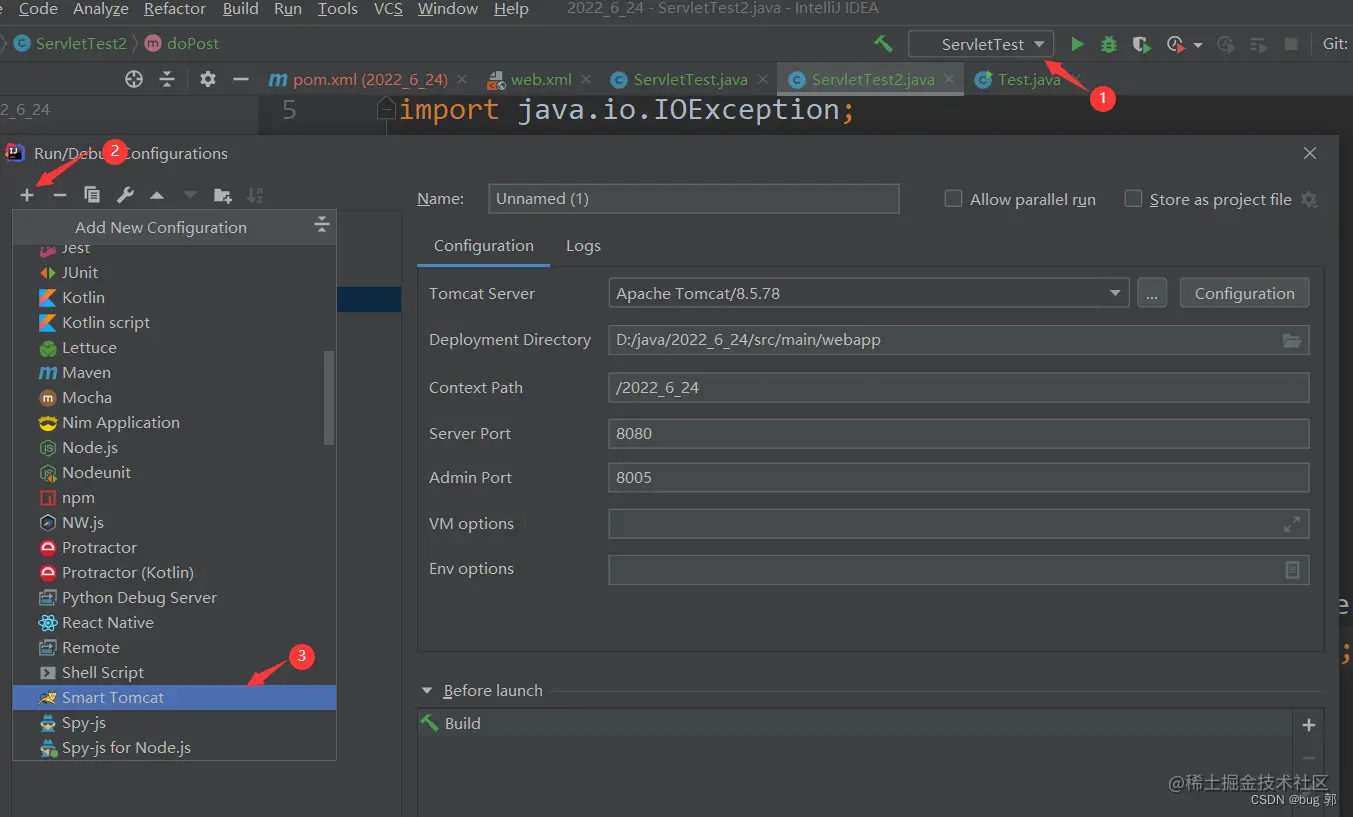Select Shell Script configuration type
The height and width of the screenshot is (817, 1353).
(174, 672)
